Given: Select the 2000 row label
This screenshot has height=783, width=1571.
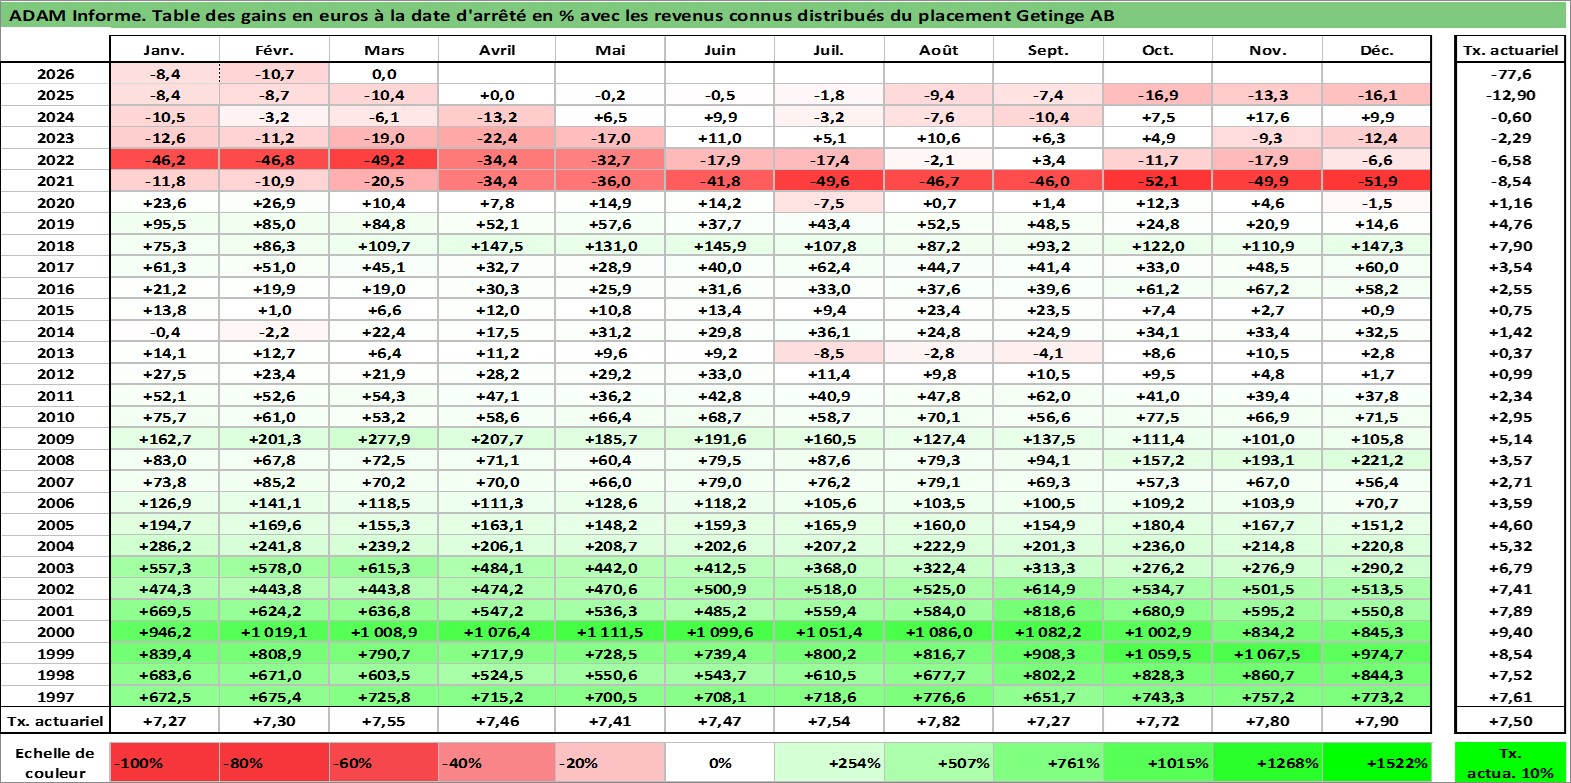Looking at the screenshot, I should (x=55, y=632).
